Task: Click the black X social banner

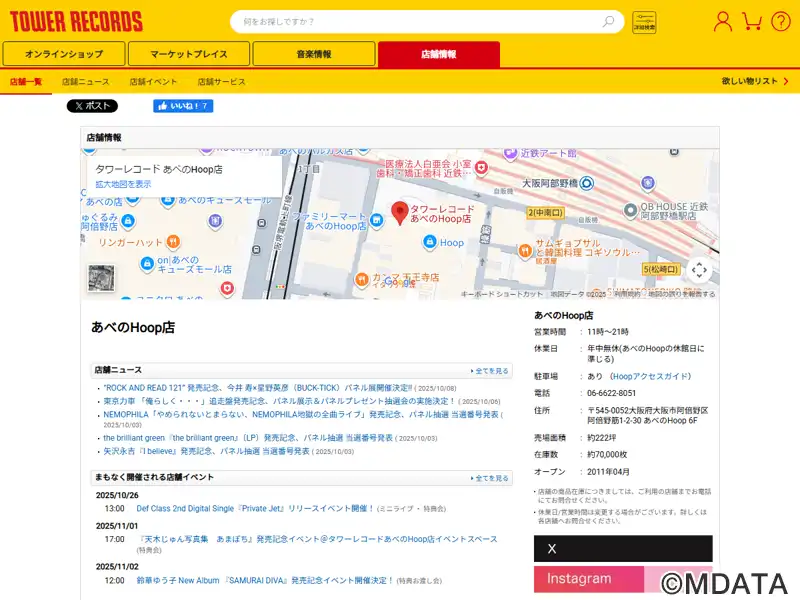Action: pyautogui.click(x=623, y=548)
